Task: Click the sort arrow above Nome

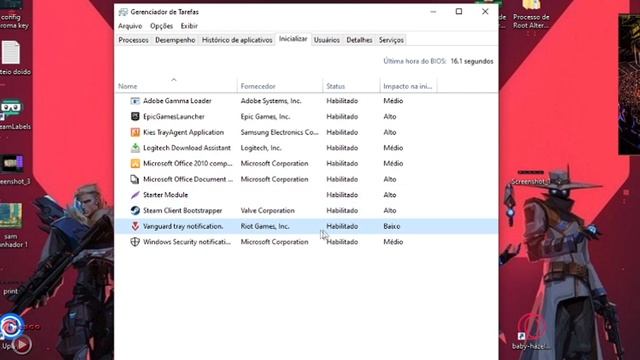Action: pyautogui.click(x=174, y=80)
